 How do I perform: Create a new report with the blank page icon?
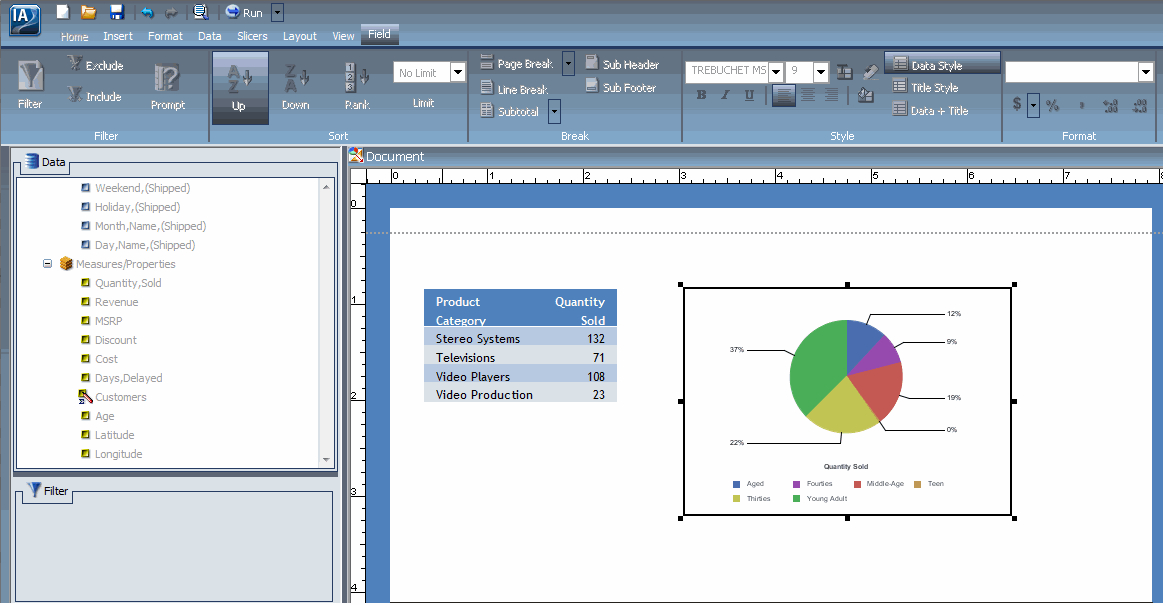pyautogui.click(x=63, y=12)
